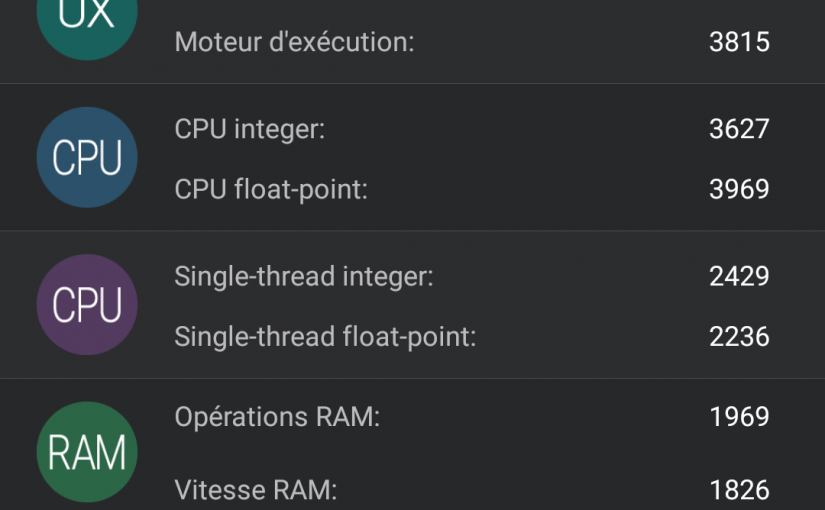The image size is (825, 510).
Task: Select the CPU float-point label
Action: point(271,189)
